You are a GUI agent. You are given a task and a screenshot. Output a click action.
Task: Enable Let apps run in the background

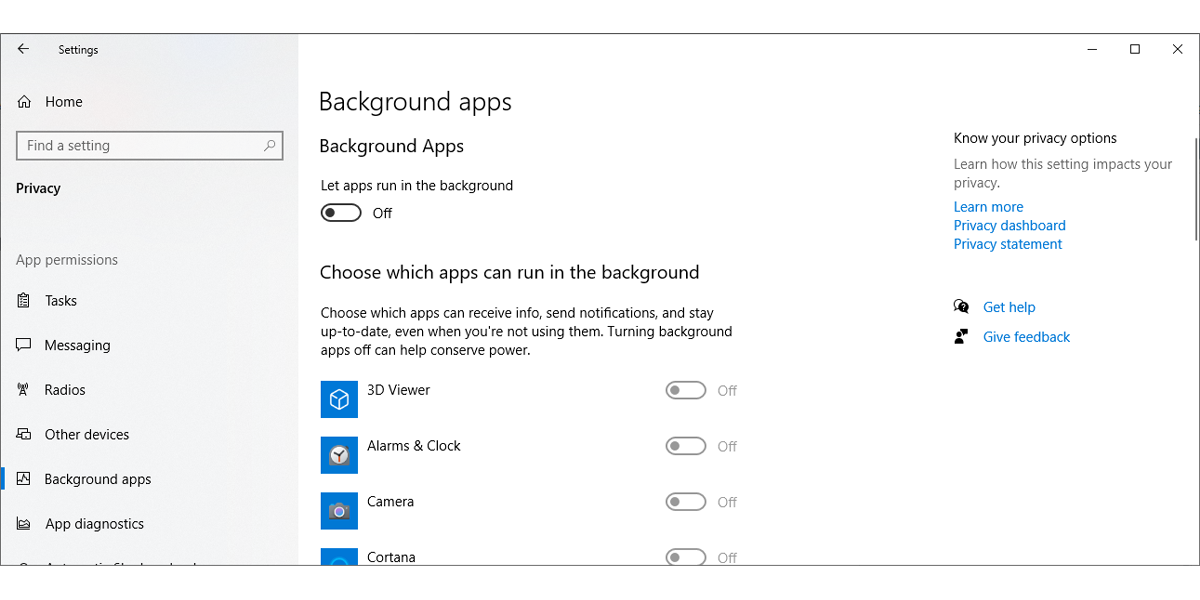click(x=341, y=213)
